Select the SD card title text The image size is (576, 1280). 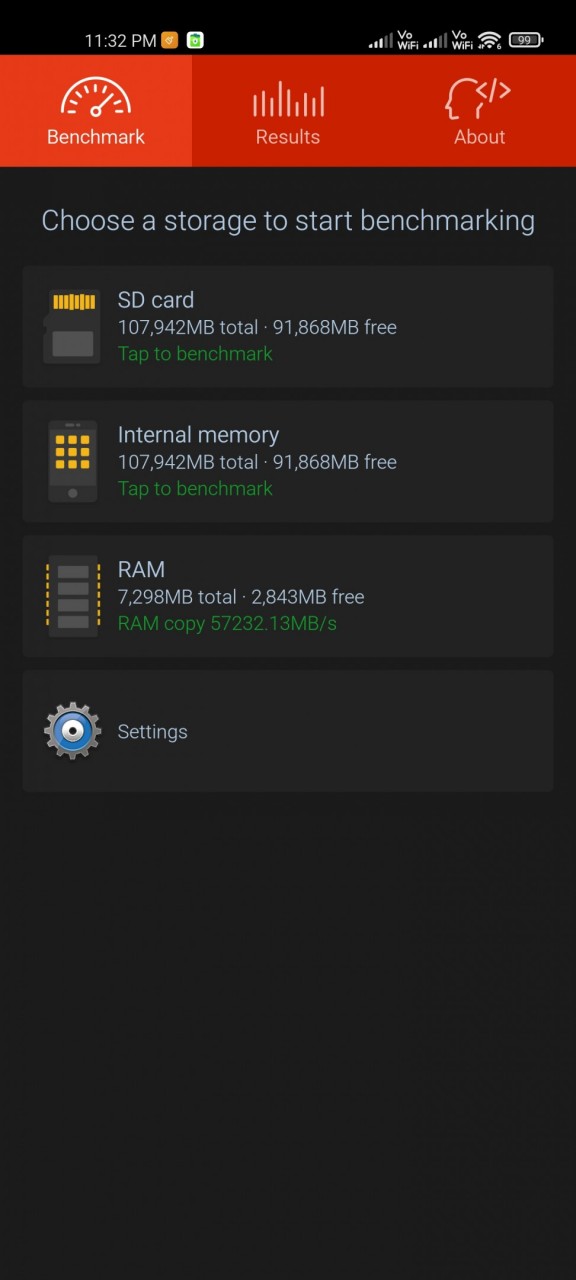tap(156, 300)
